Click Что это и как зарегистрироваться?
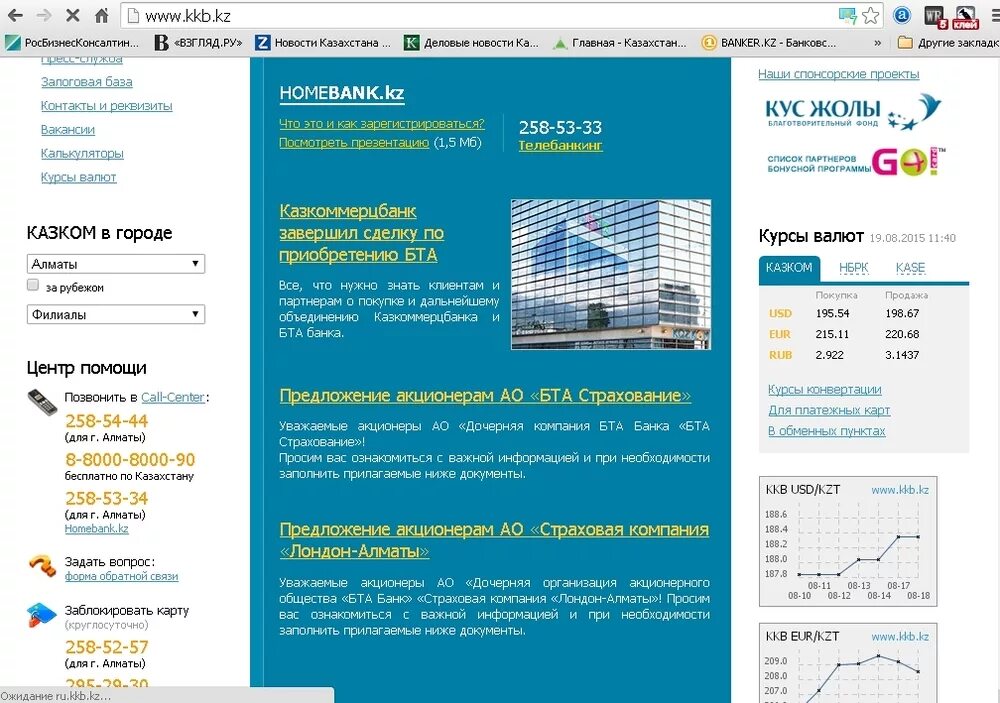1000x703 pixels. pos(381,124)
